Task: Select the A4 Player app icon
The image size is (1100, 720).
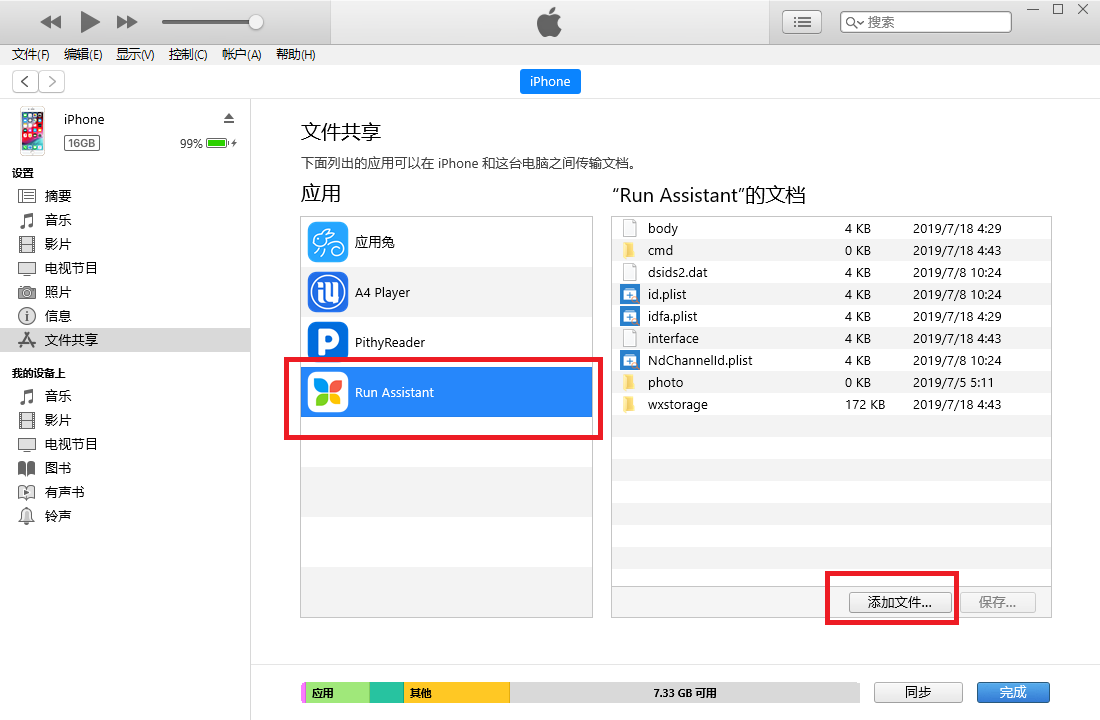Action: tap(328, 292)
